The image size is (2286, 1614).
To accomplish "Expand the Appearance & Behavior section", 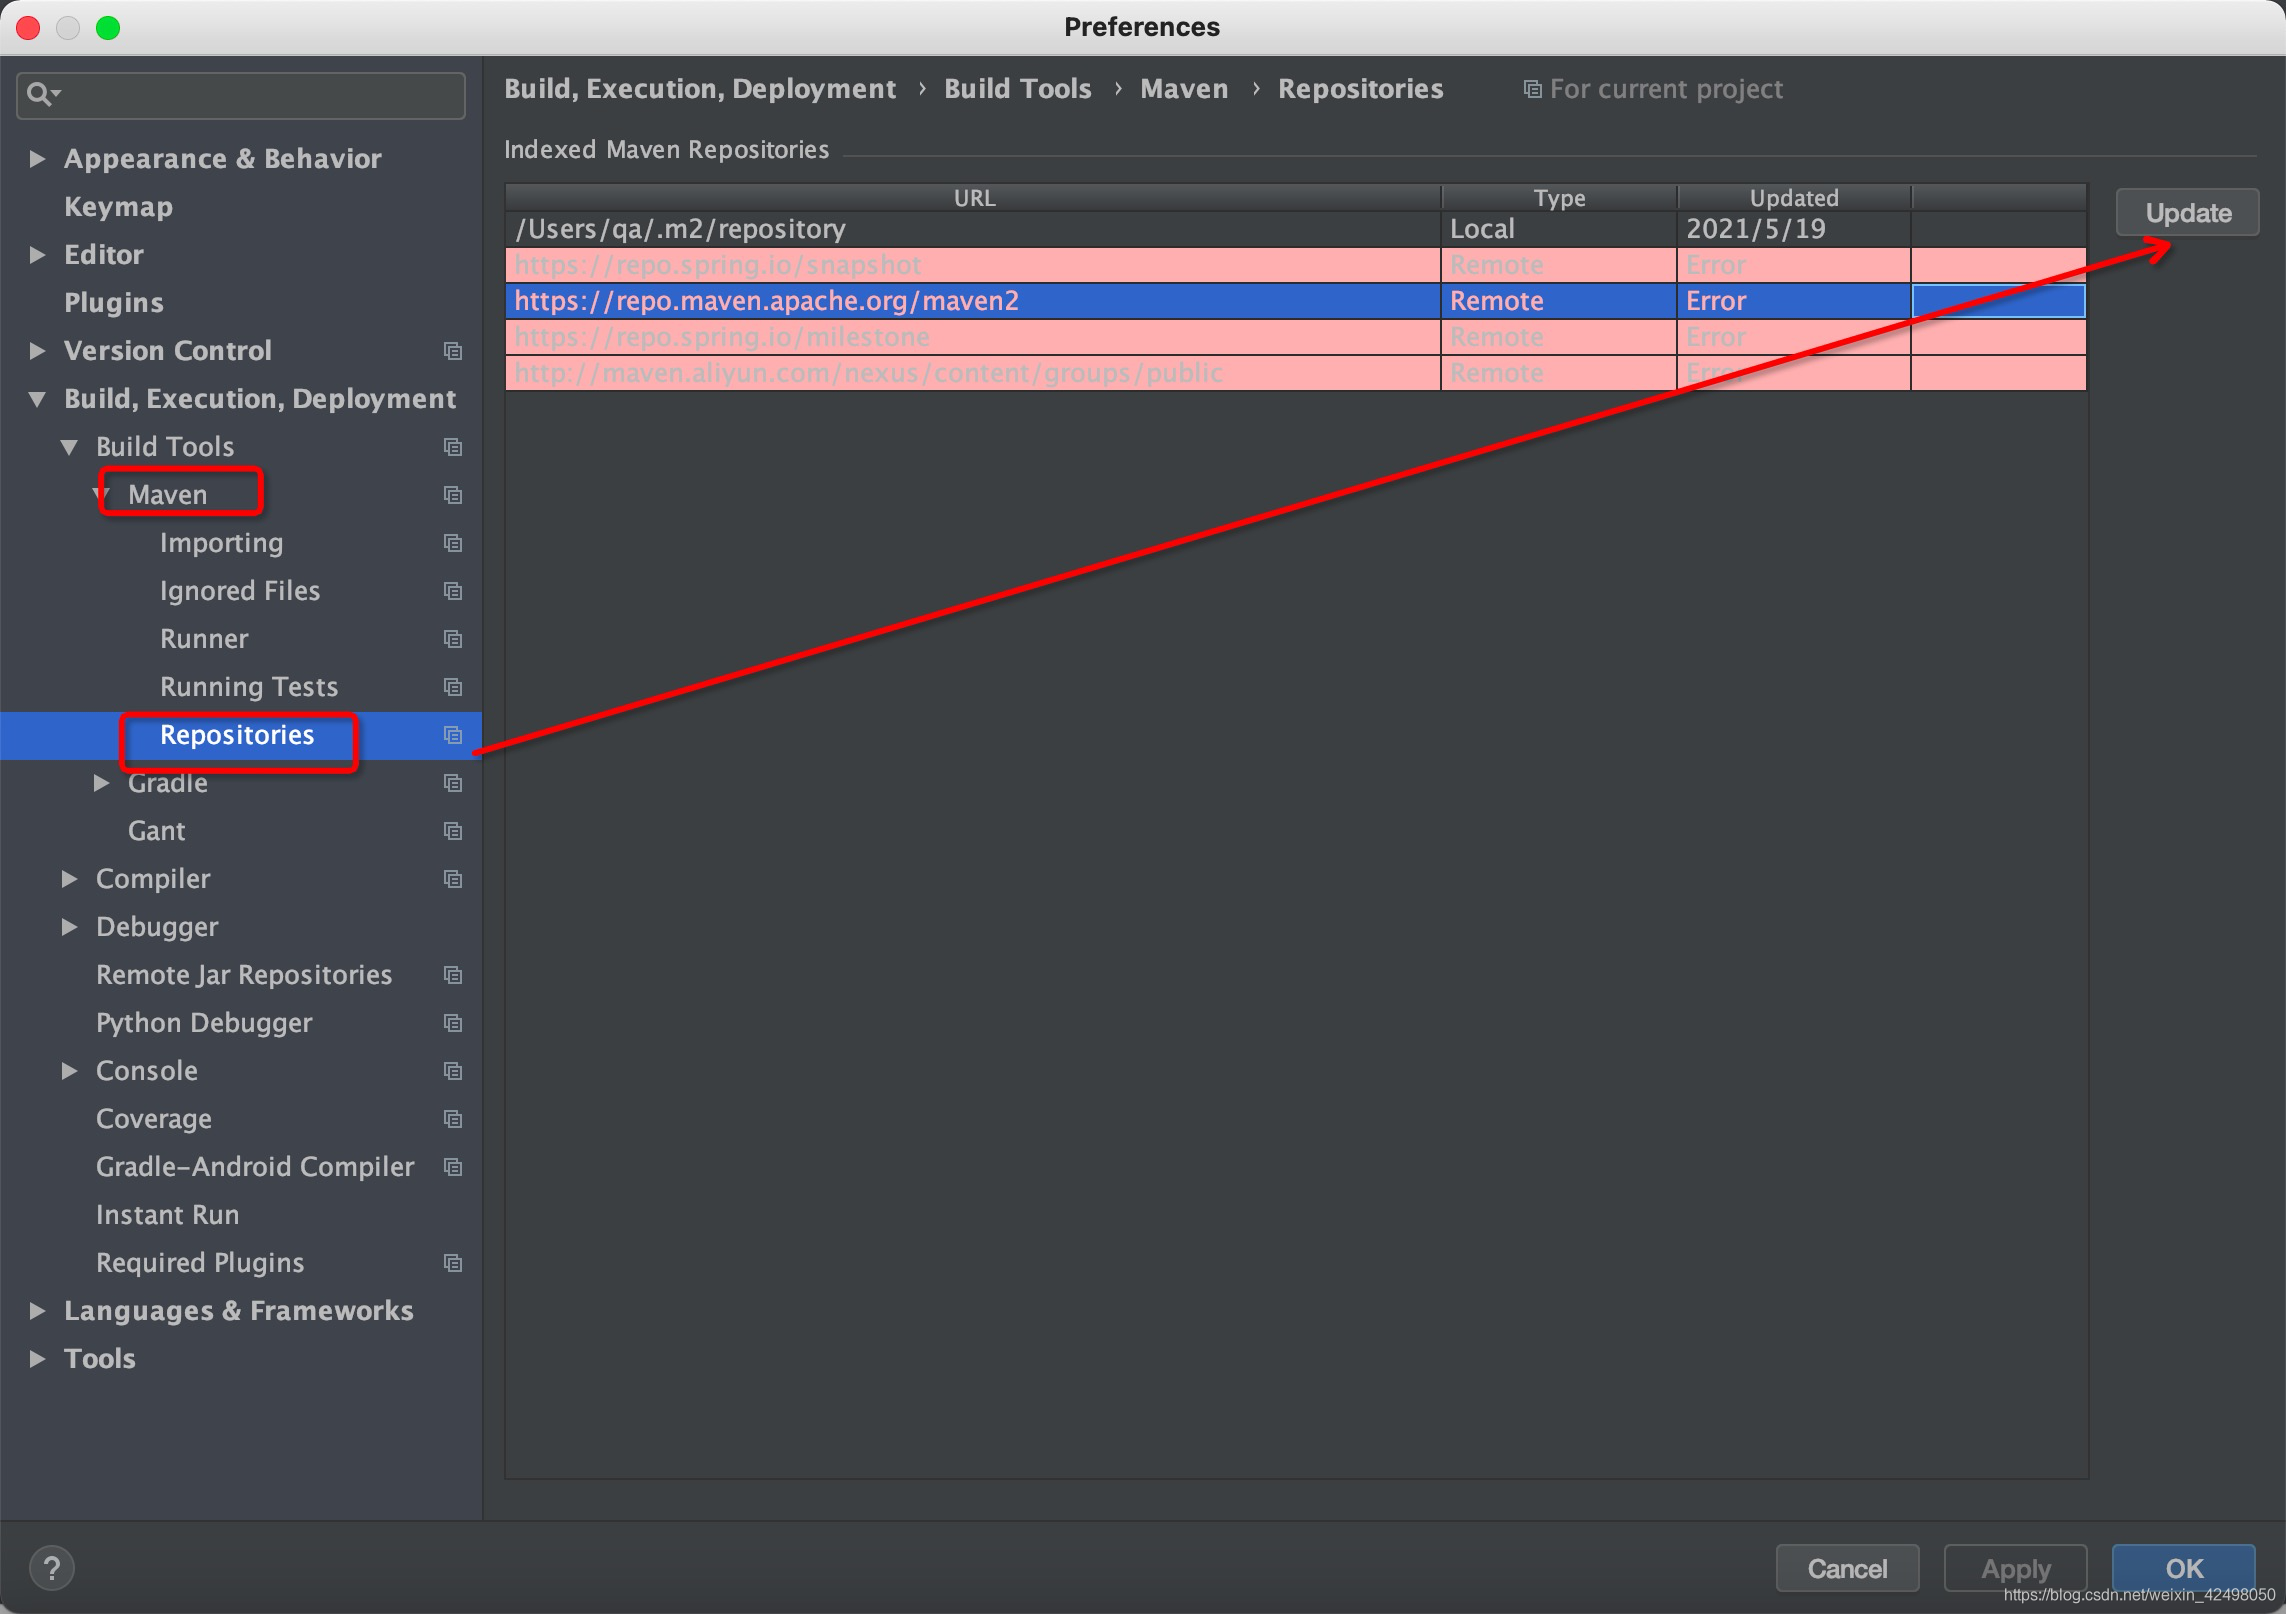I will click(x=37, y=159).
